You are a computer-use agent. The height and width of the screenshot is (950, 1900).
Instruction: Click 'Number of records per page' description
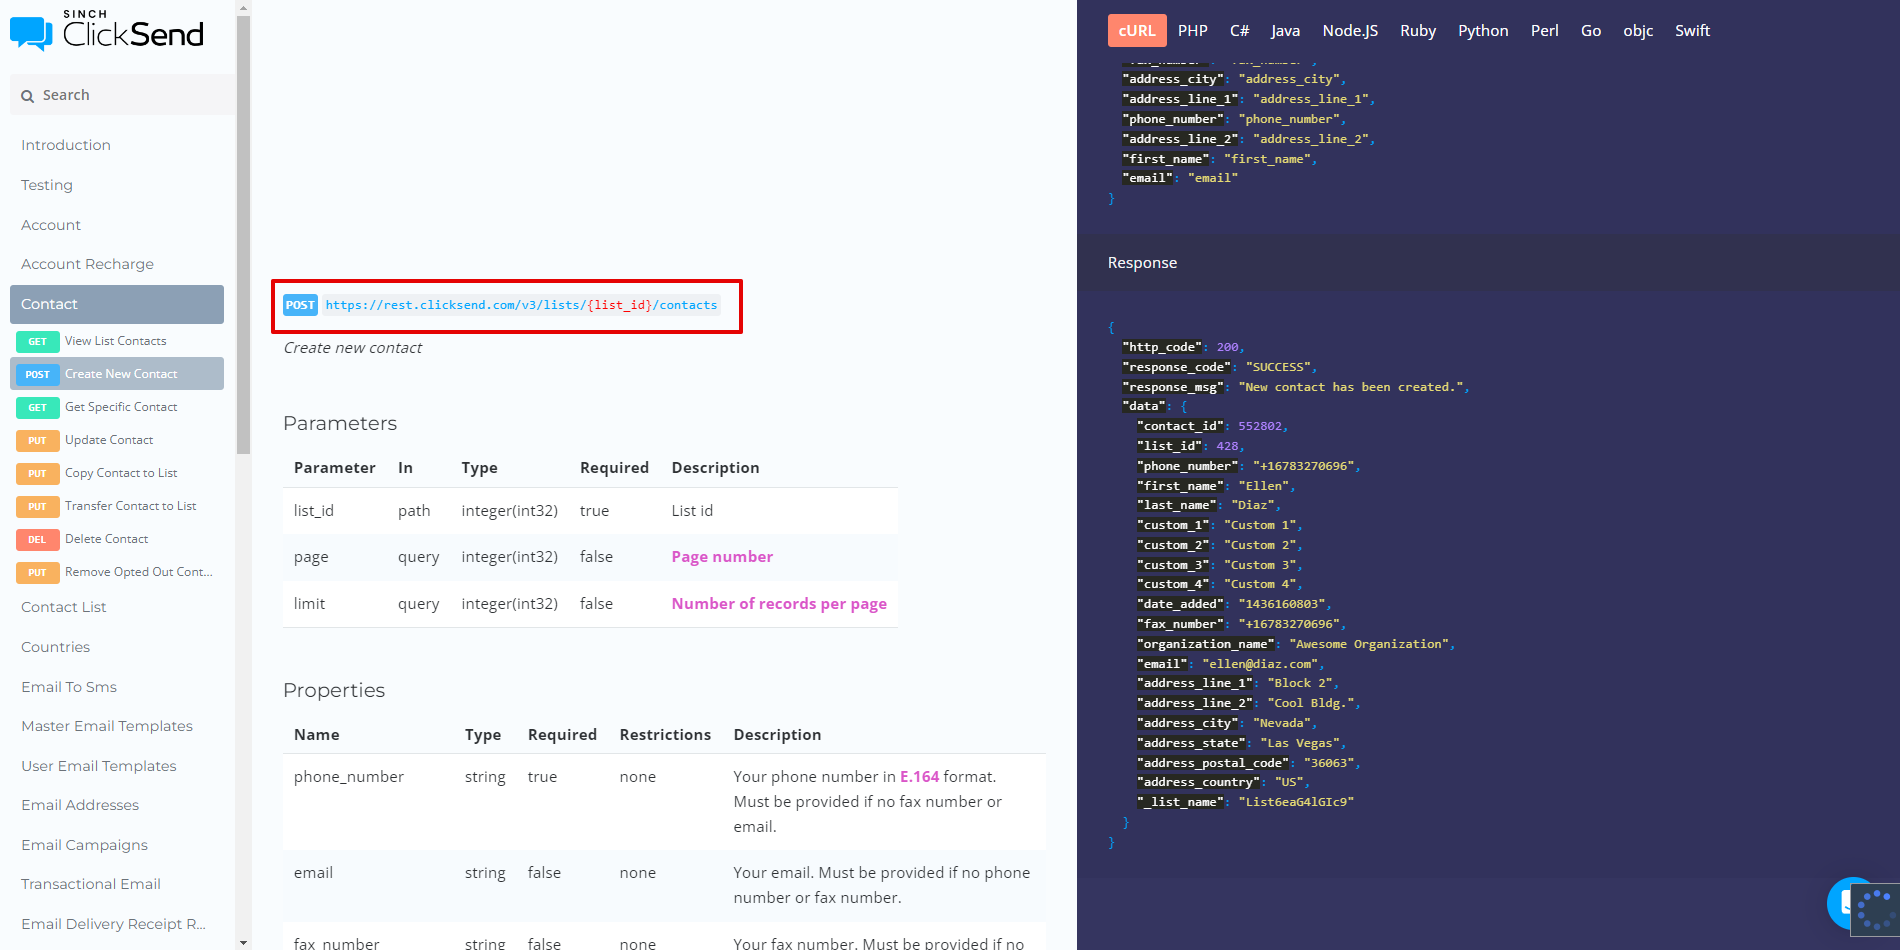pos(779,604)
